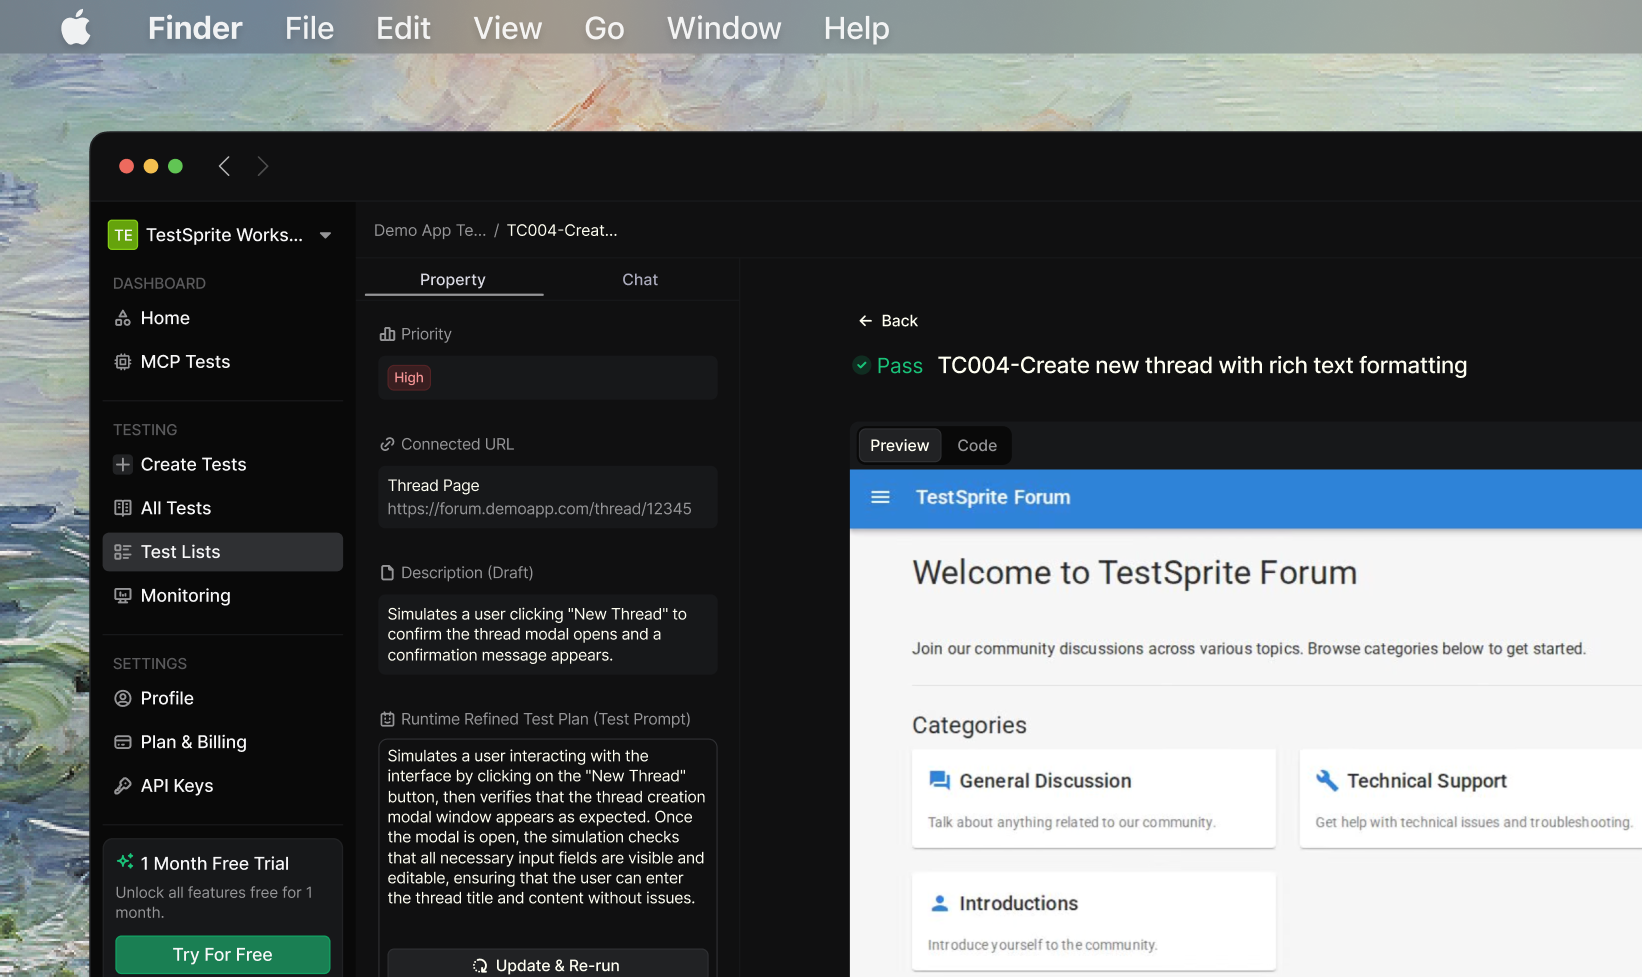Click the MCP Tests chip icon

123,362
